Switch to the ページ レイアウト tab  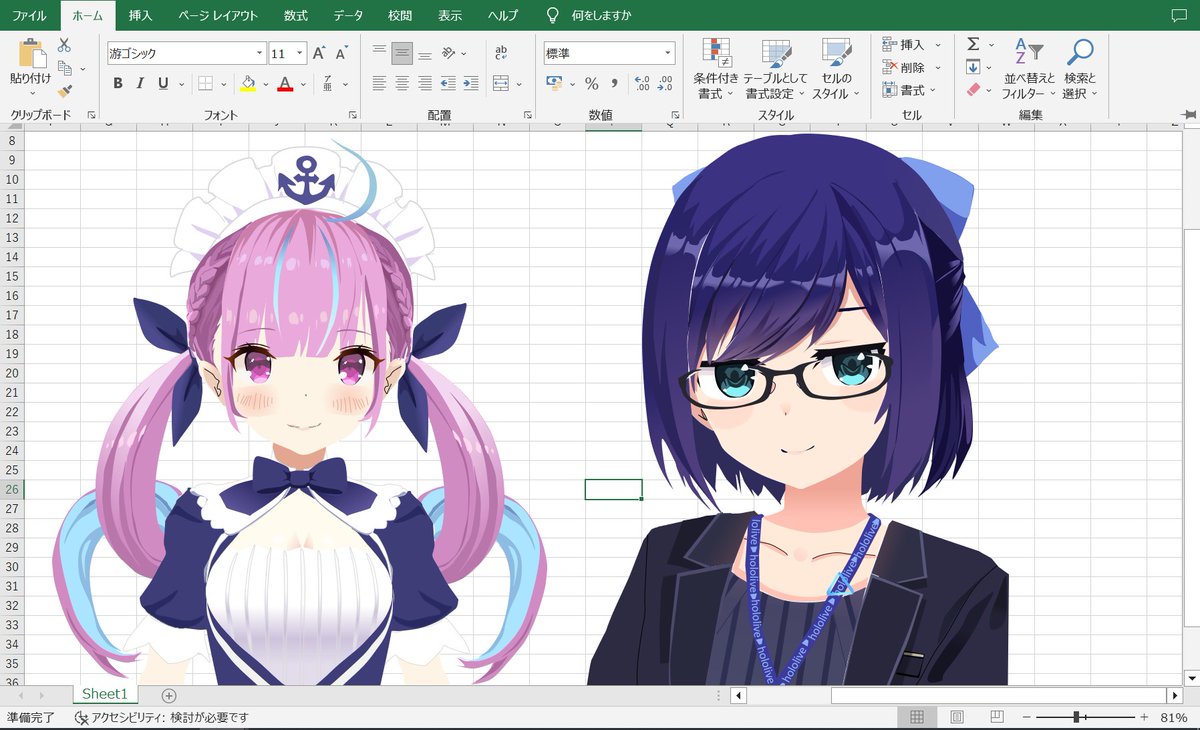pyautogui.click(x=218, y=16)
